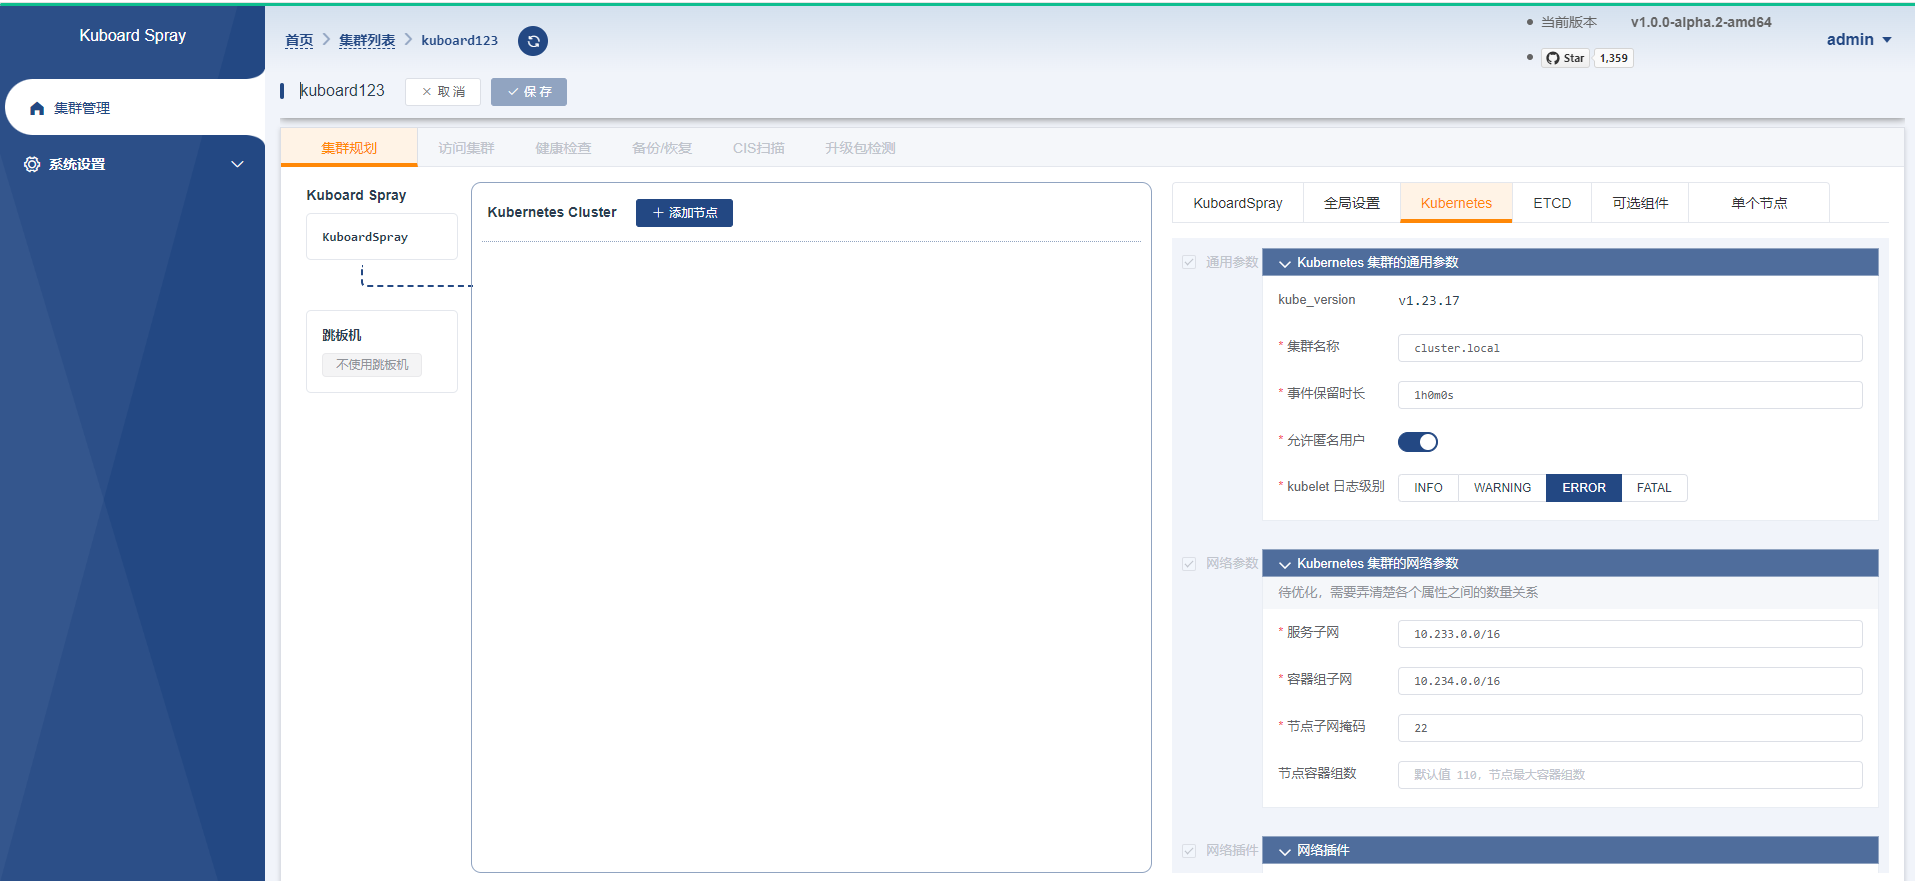Switch to the 健康检查 tab
The width and height of the screenshot is (1915, 881).
(563, 148)
